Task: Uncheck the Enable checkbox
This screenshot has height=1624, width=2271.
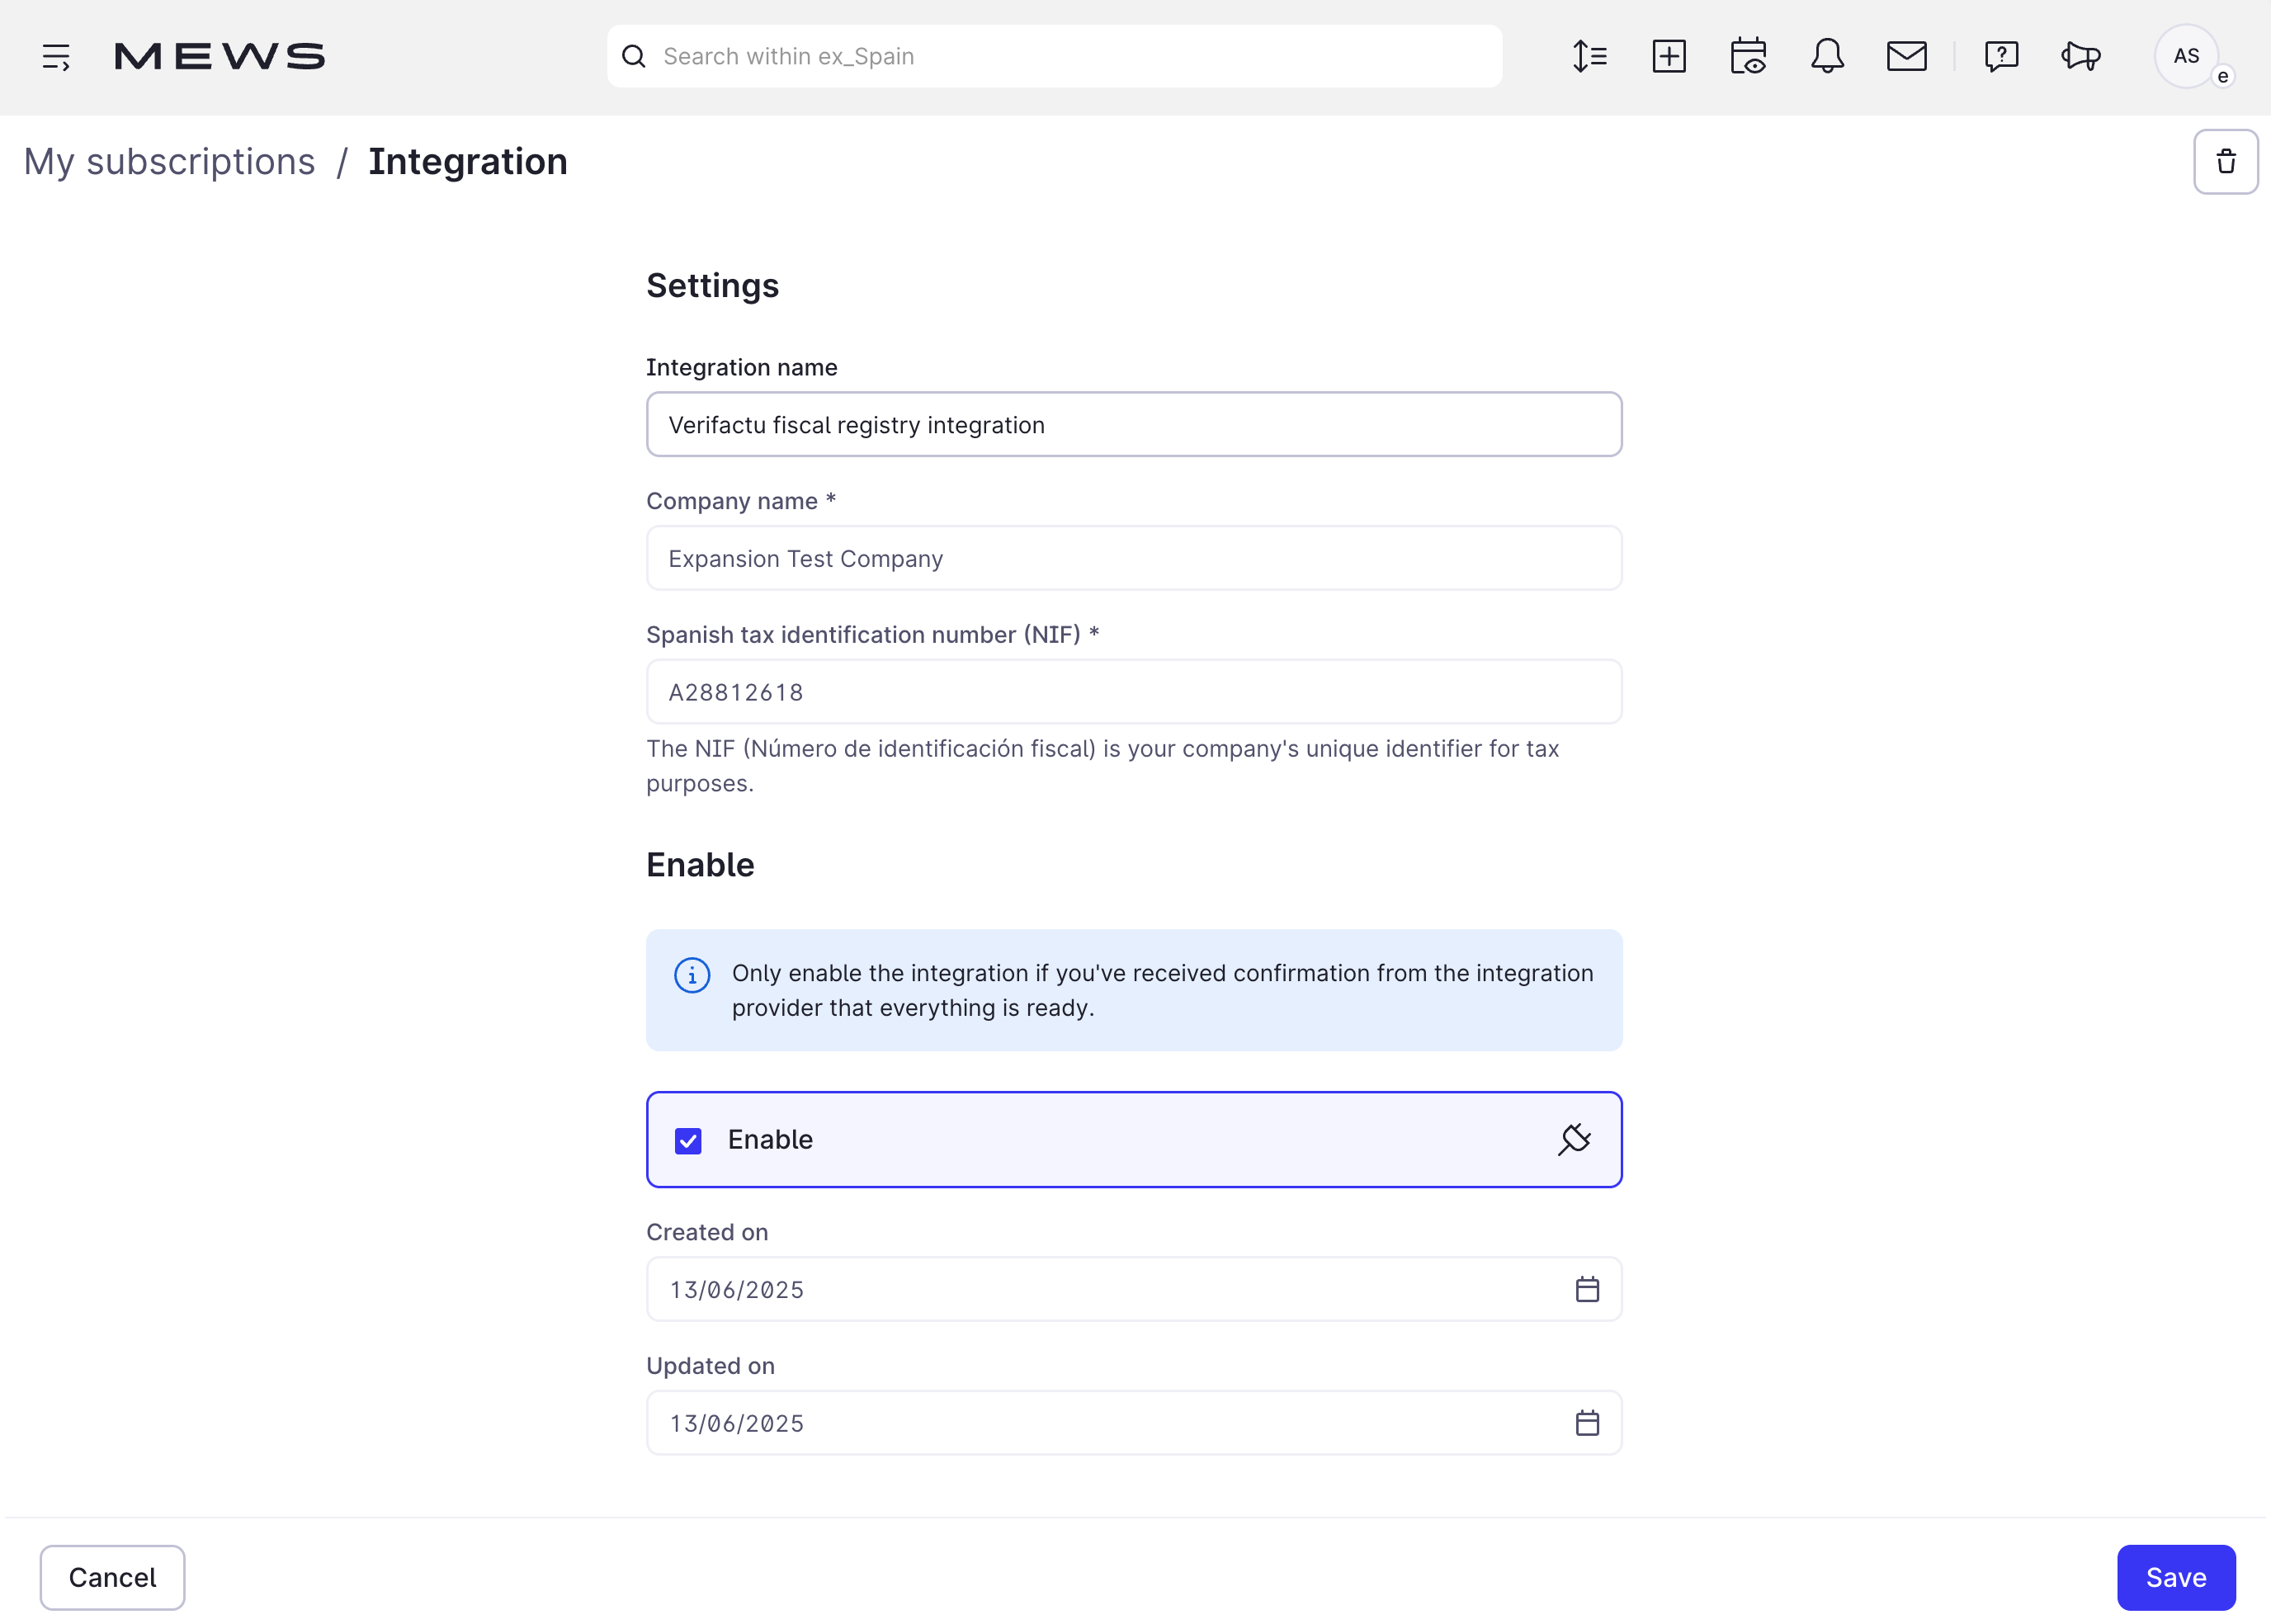Action: tap(688, 1140)
